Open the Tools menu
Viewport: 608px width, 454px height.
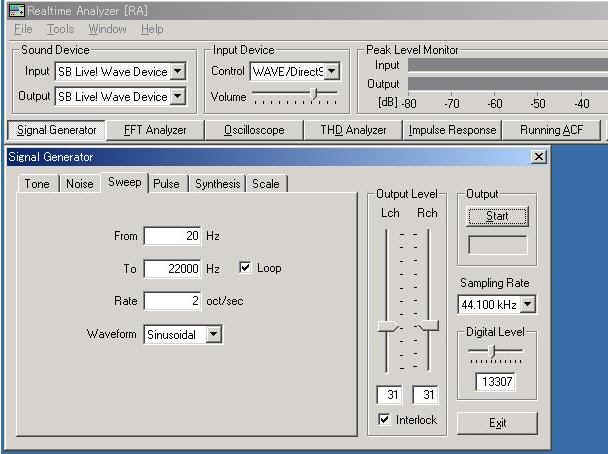(60, 29)
